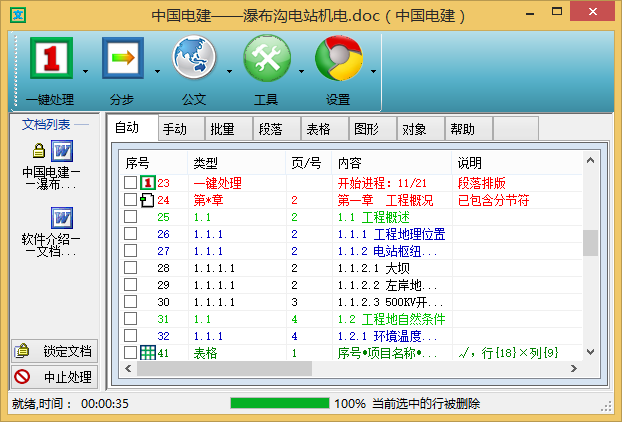Select the checkbox for row 30 500KV开
This screenshot has width=622, height=422.
pyautogui.click(x=131, y=302)
